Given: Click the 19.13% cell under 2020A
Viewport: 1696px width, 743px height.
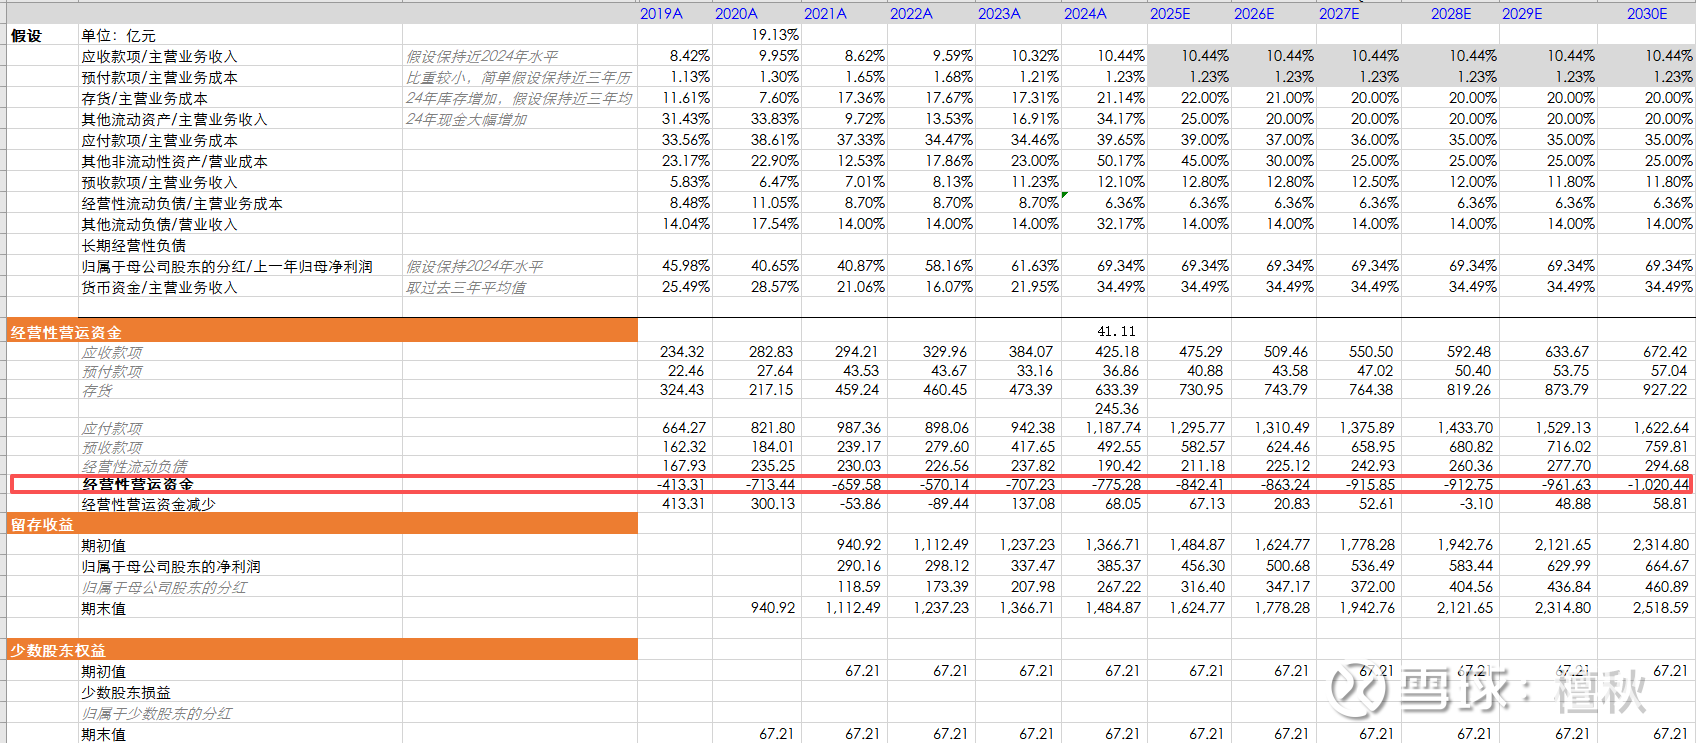Looking at the screenshot, I should (x=775, y=35).
